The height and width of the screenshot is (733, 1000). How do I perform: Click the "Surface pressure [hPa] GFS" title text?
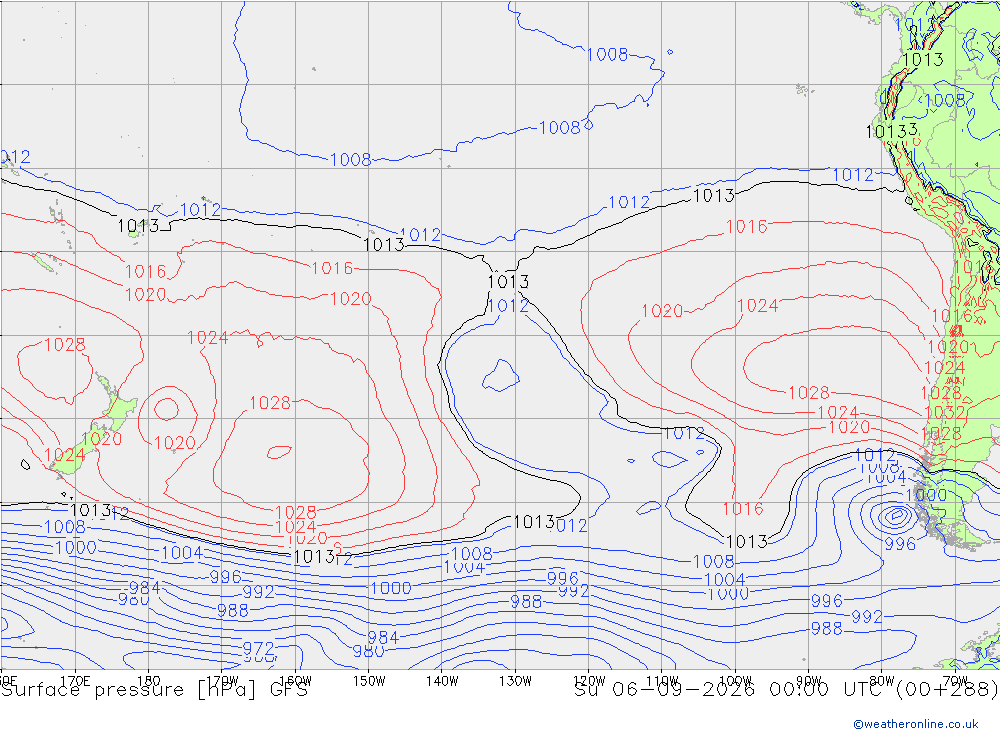[154, 690]
